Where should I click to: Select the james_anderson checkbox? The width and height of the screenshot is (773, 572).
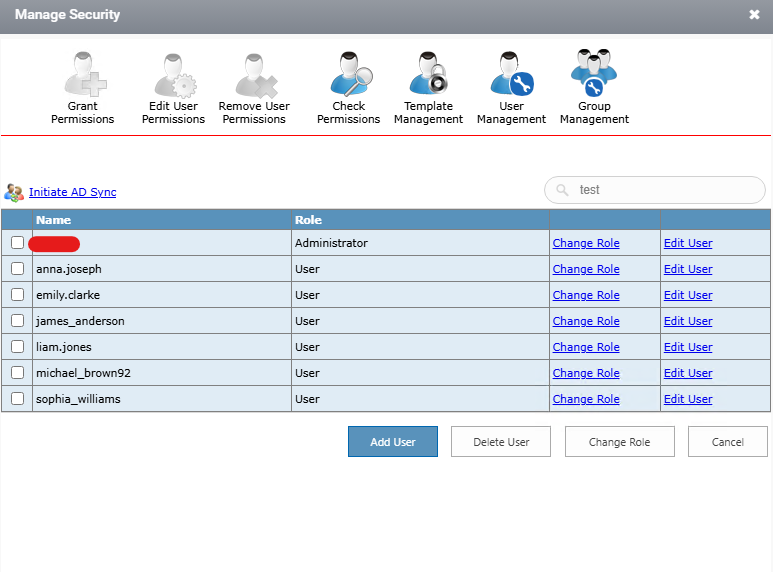point(17,321)
